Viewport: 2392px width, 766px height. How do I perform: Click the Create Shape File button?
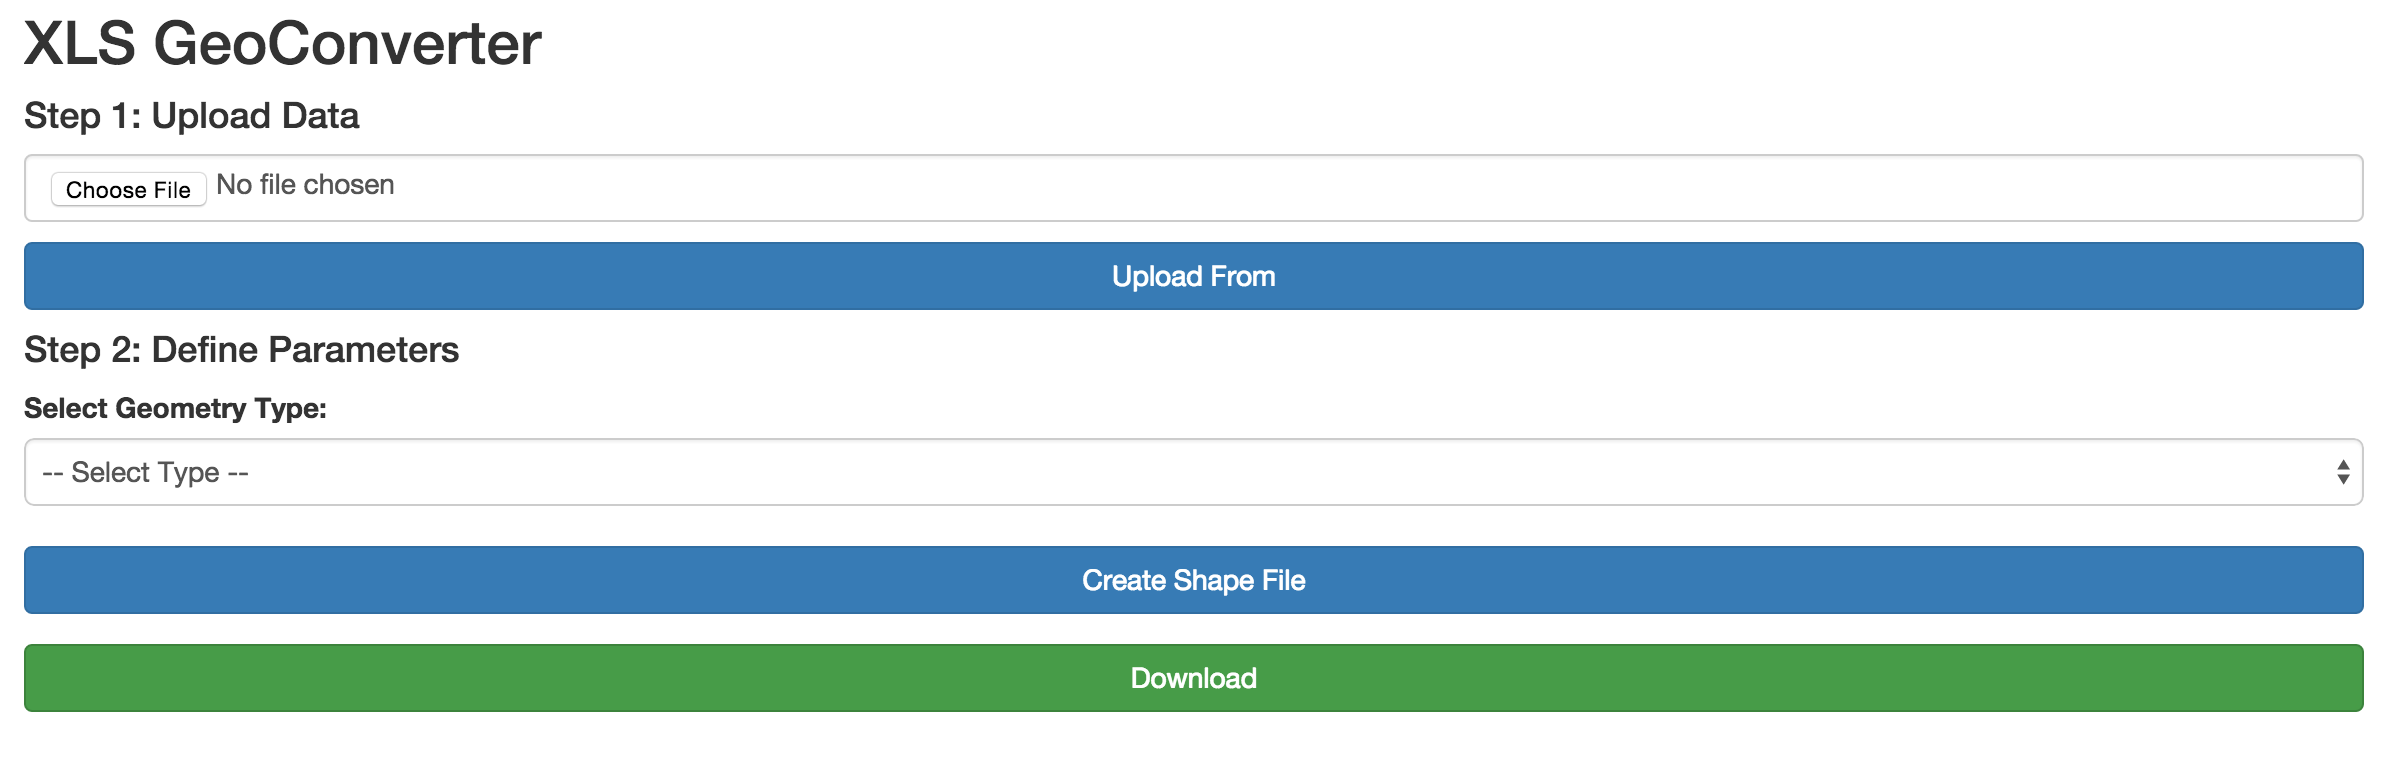pyautogui.click(x=1193, y=580)
